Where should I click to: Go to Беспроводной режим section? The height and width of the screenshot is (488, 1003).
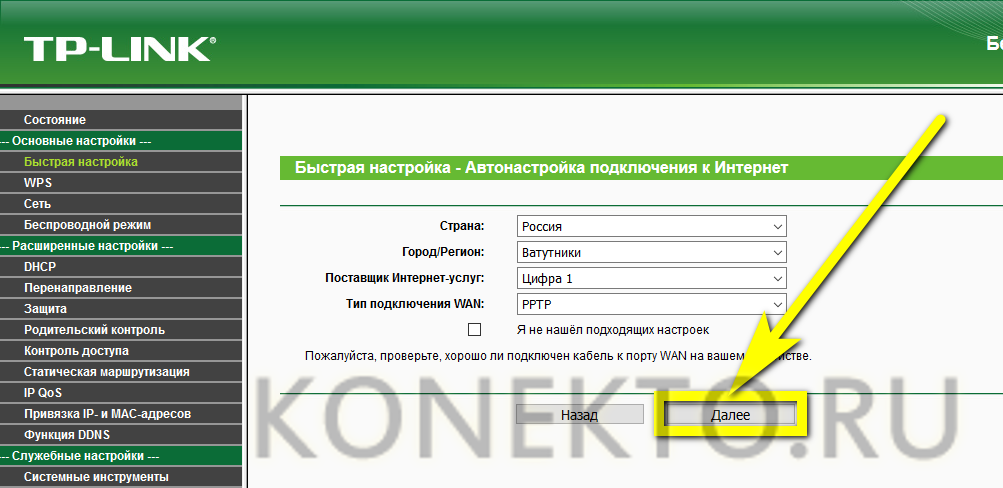click(x=121, y=225)
